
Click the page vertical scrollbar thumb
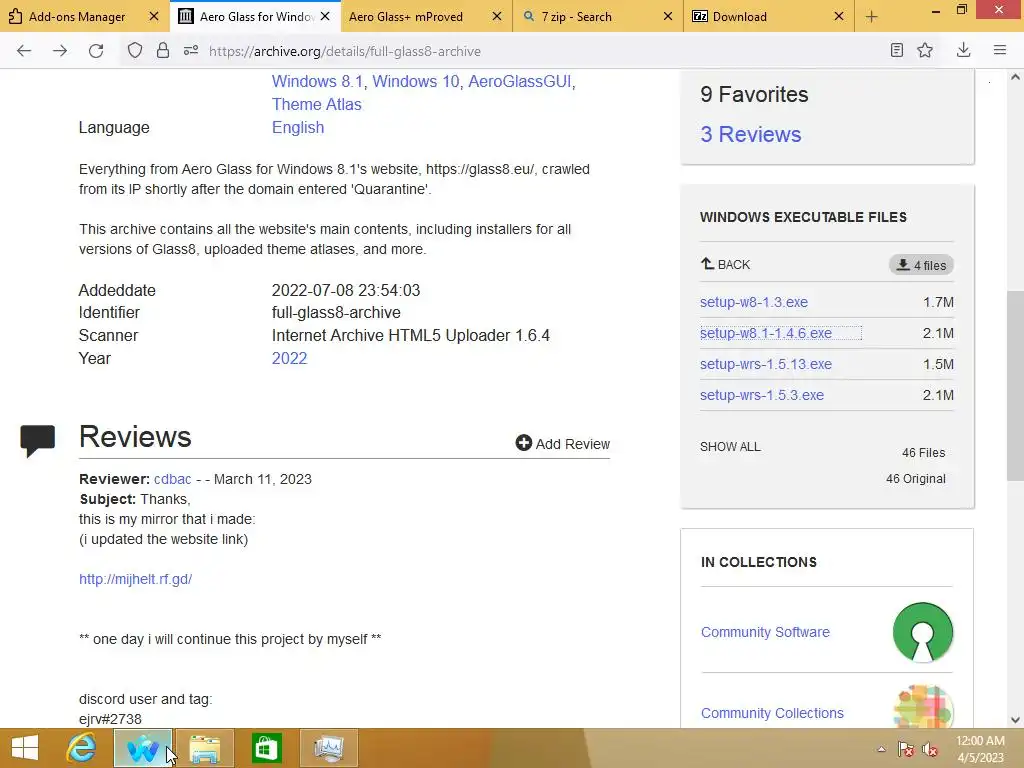[1015, 385]
